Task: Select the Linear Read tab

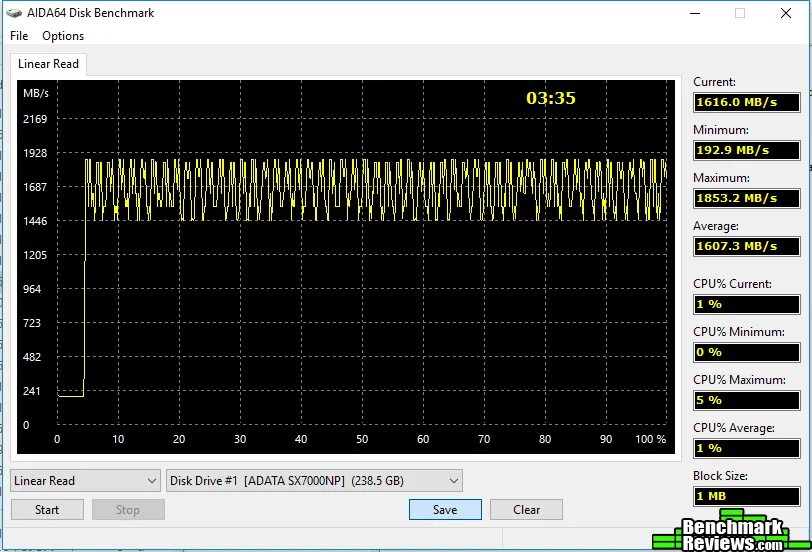Action: (48, 64)
